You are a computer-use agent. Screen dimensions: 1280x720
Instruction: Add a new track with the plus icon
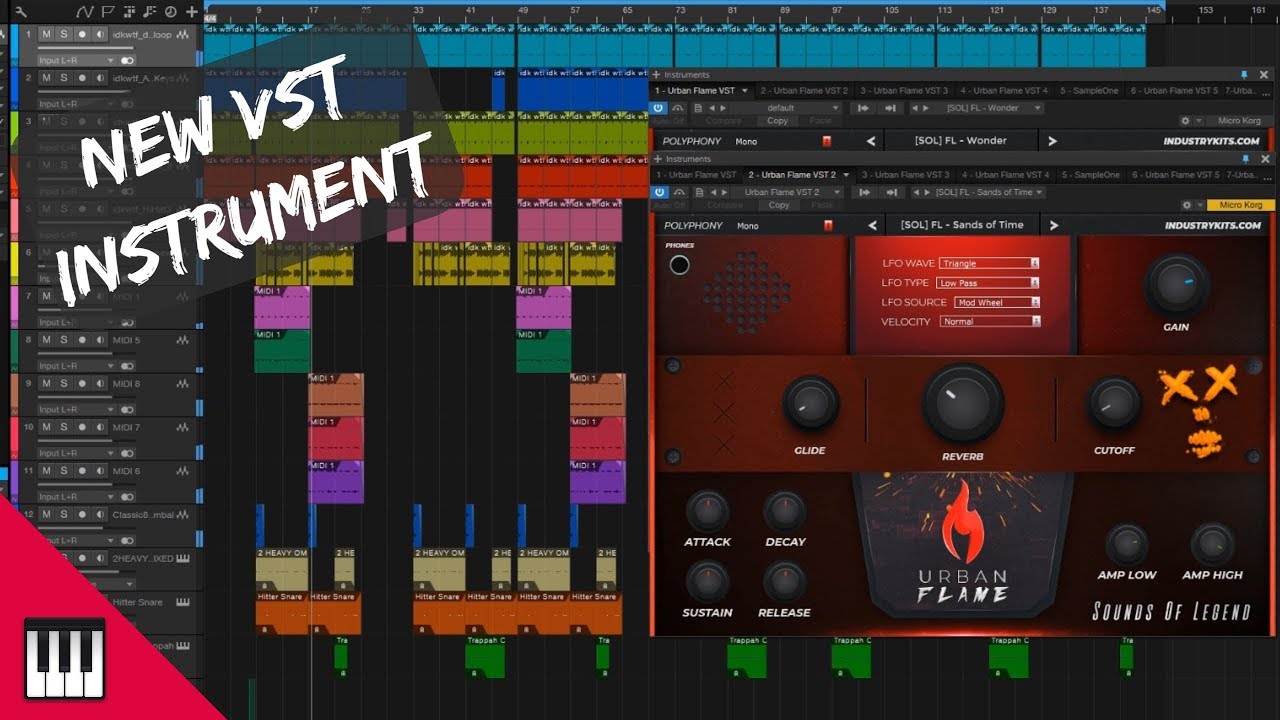click(191, 12)
